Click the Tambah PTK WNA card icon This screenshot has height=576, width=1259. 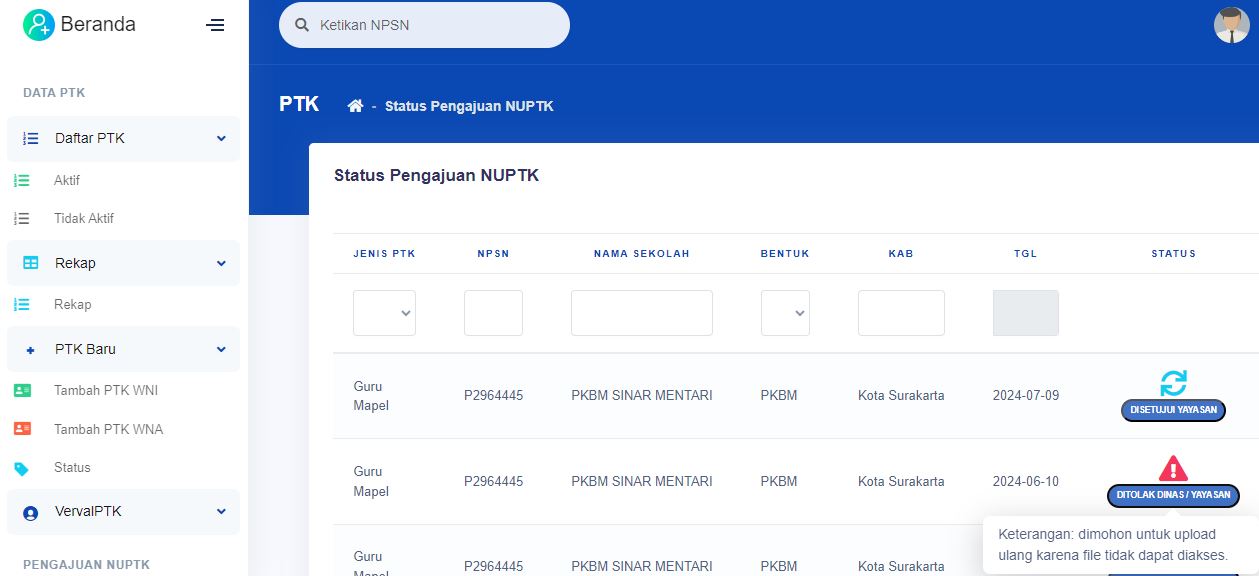(22, 429)
